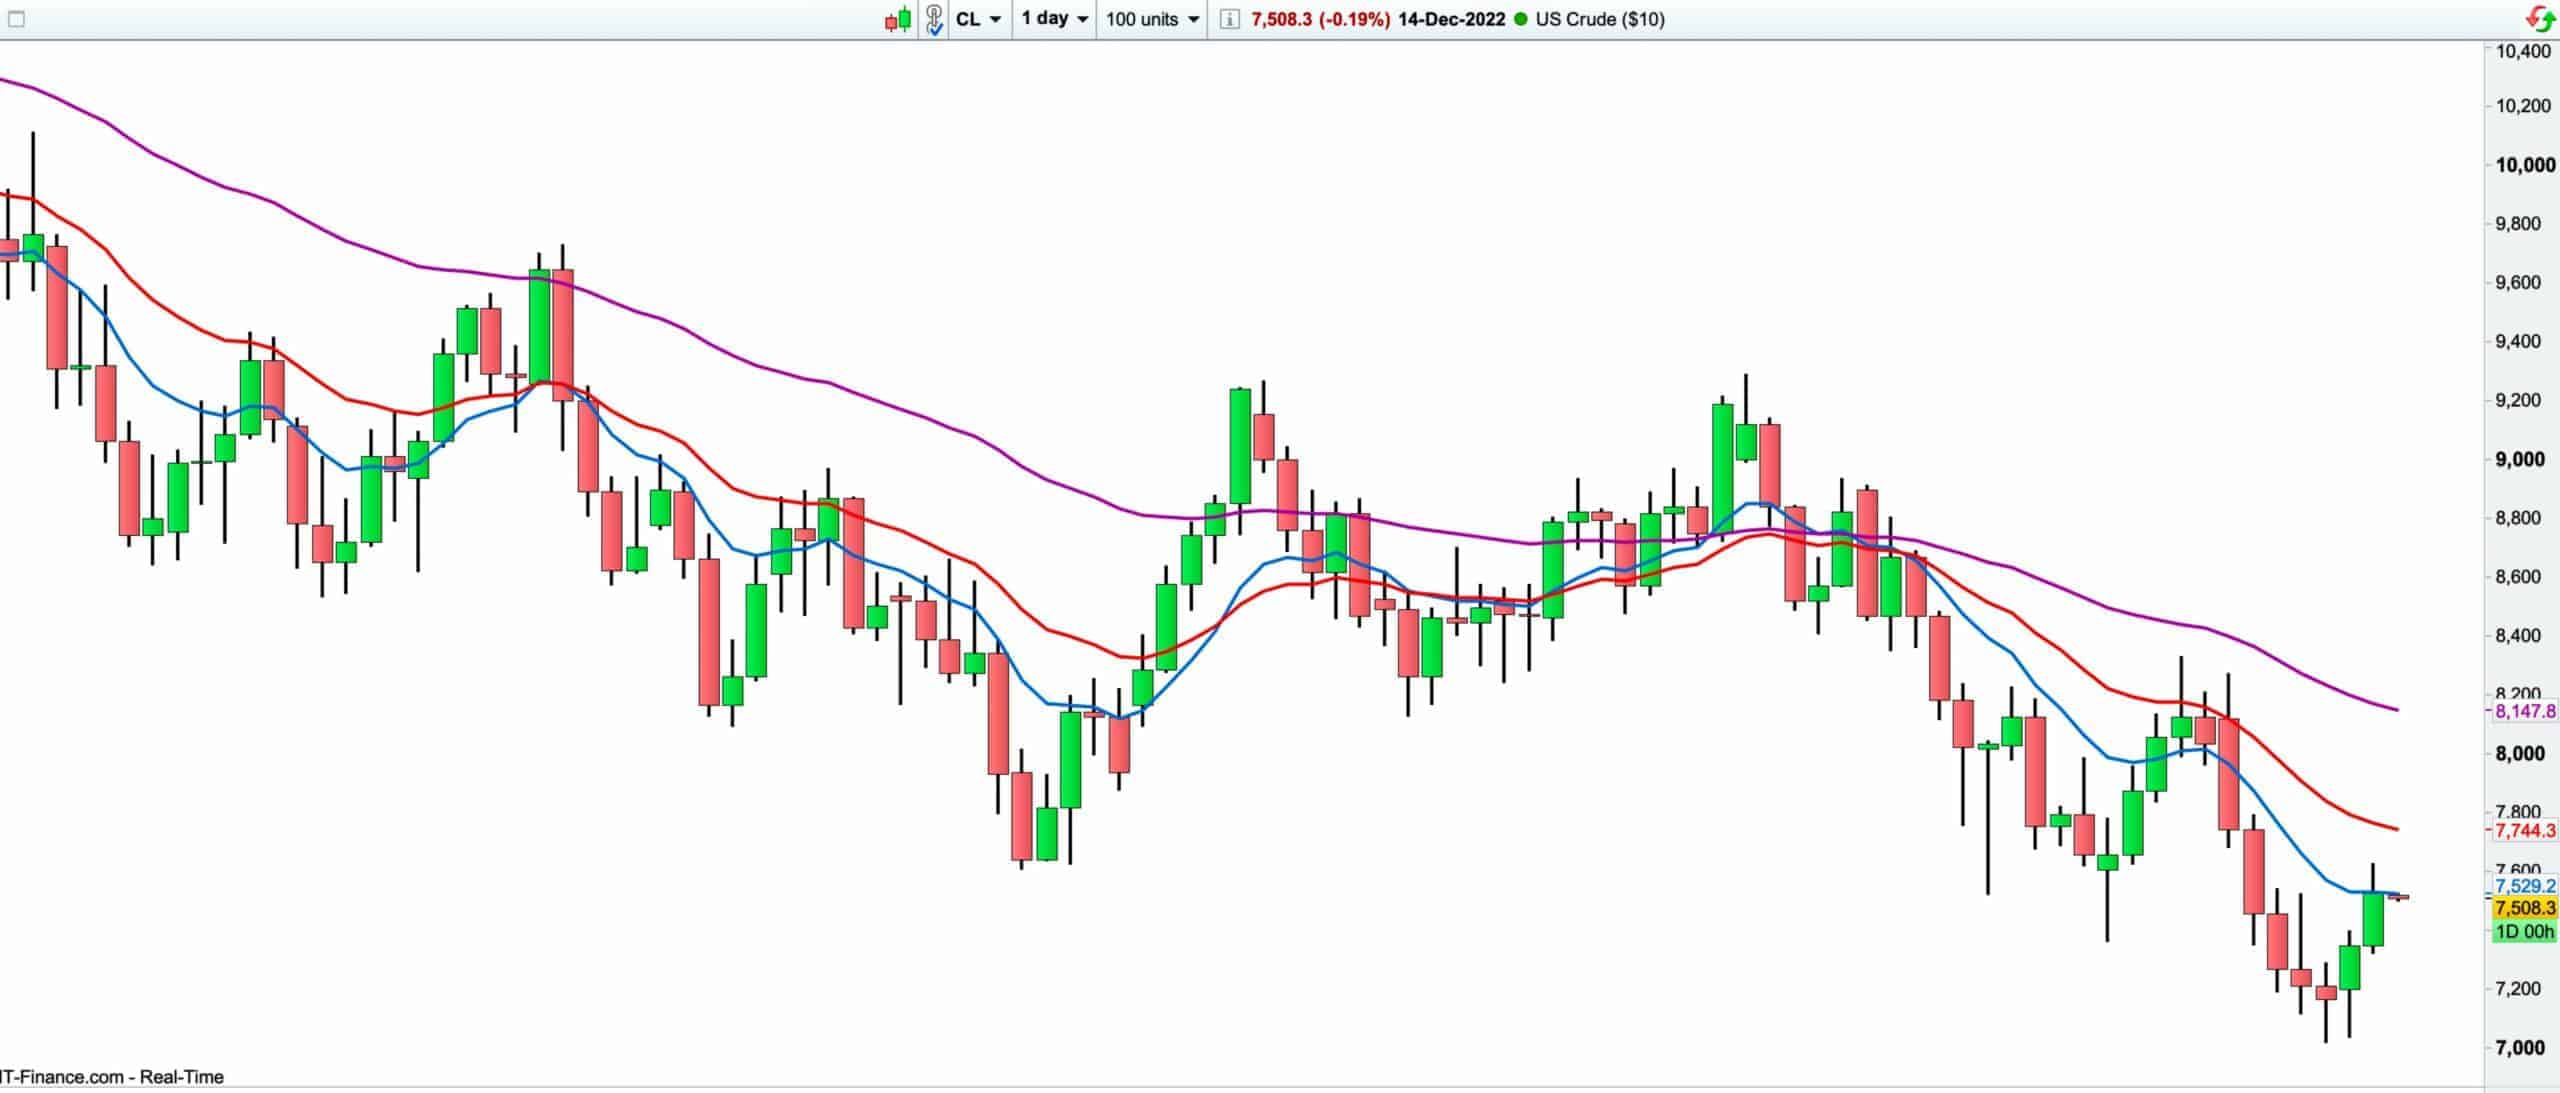Open the instrument info 'i' icon
Image resolution: width=2560 pixels, height=1093 pixels.
[1230, 19]
